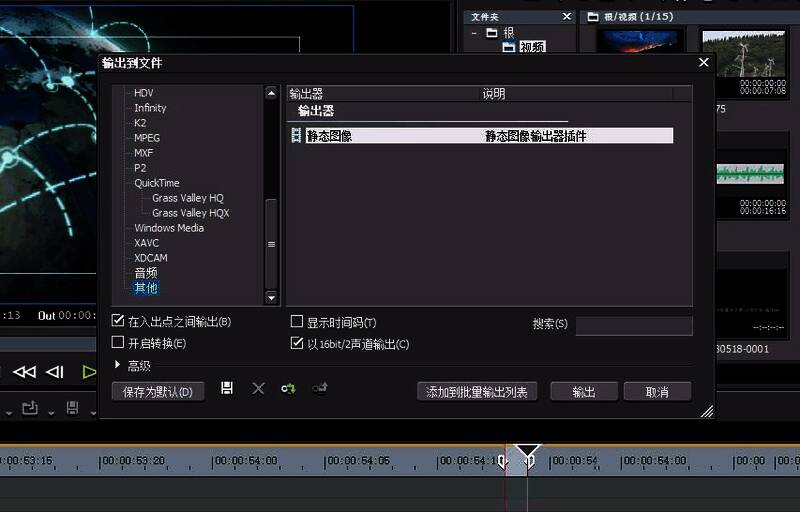Click the save preset floppy icon
The width and height of the screenshot is (800, 512).
(227, 388)
